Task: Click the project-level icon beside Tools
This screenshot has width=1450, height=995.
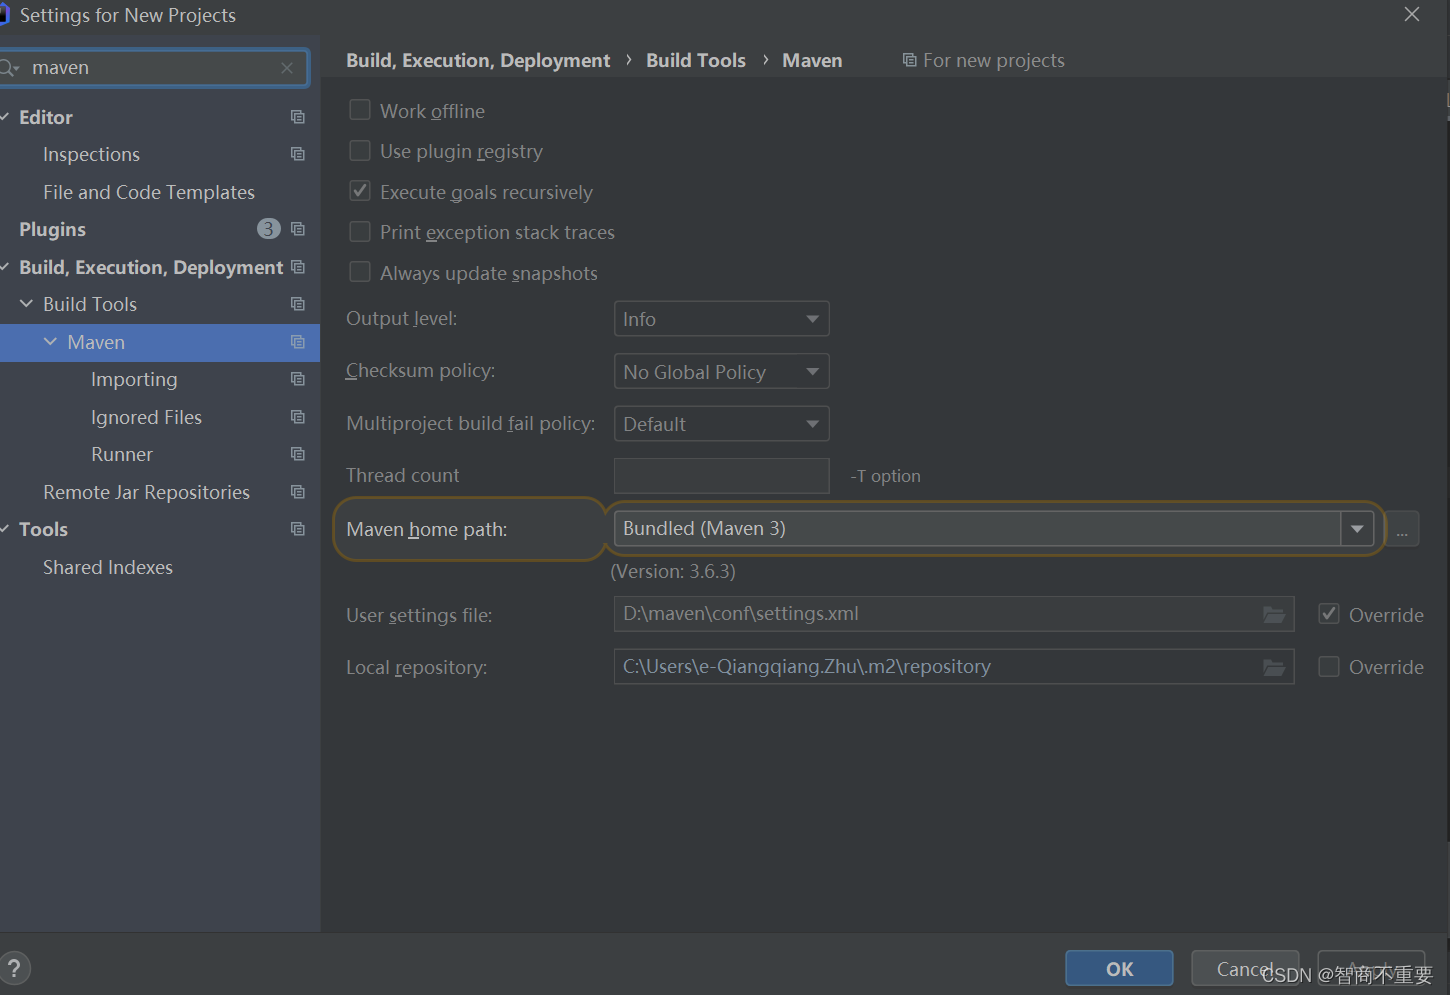Action: pos(297,529)
